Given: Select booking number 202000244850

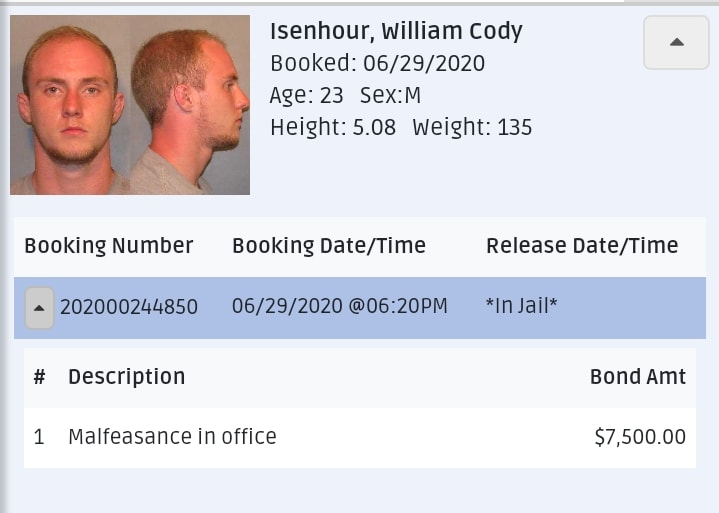Looking at the screenshot, I should coord(129,307).
